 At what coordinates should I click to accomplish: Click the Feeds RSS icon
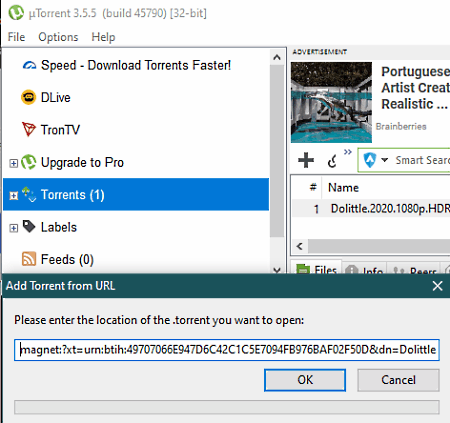[29, 259]
